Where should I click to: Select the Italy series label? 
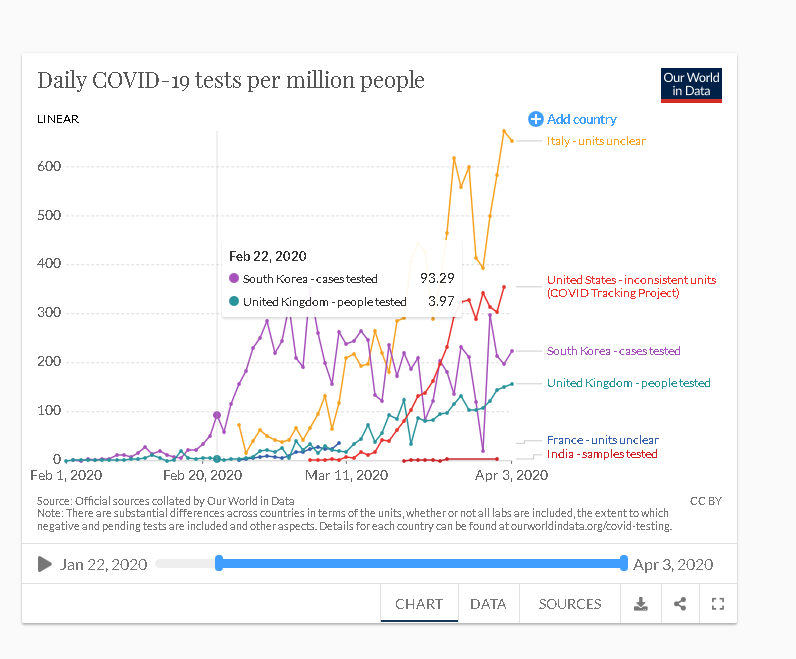(596, 141)
